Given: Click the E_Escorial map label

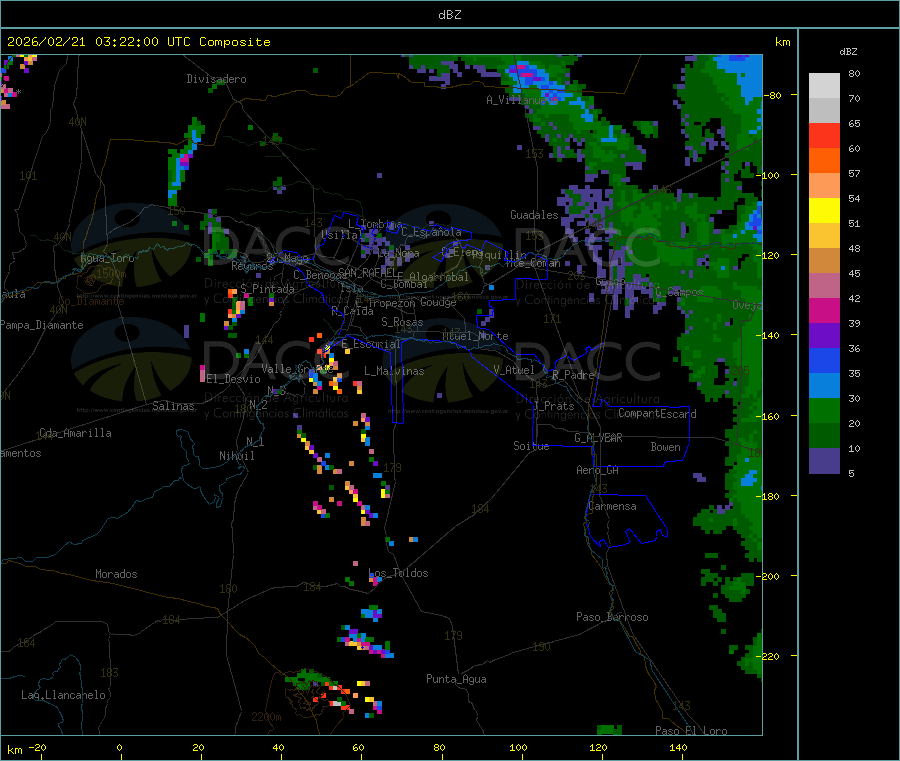Looking at the screenshot, I should pos(371,344).
